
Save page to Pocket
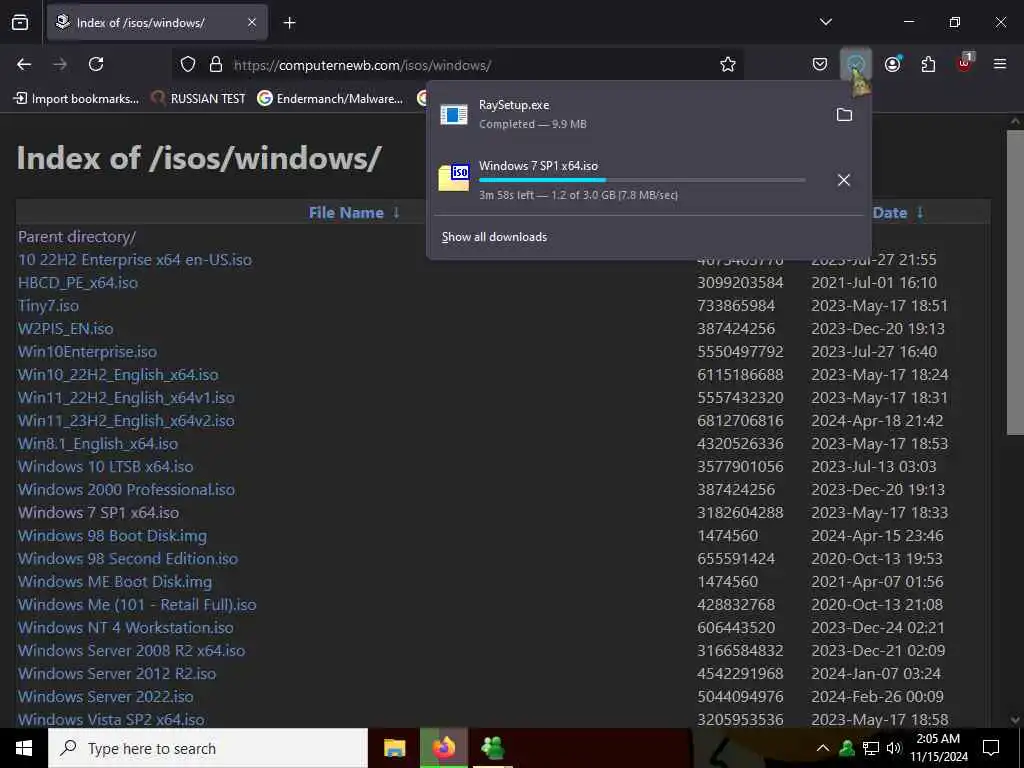(820, 64)
